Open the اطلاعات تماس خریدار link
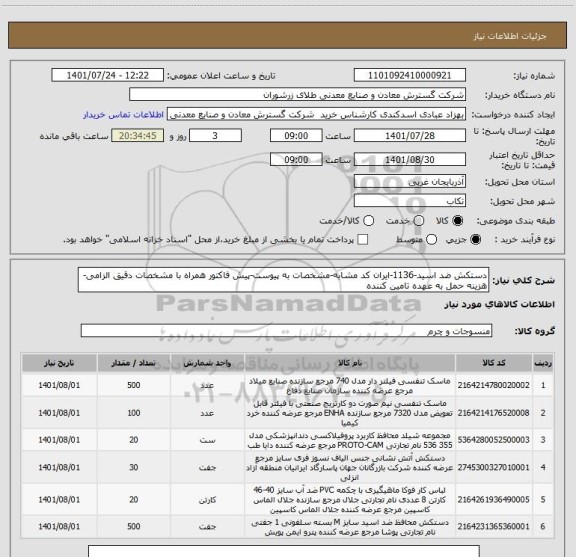The height and width of the screenshot is (557, 576). (123, 115)
